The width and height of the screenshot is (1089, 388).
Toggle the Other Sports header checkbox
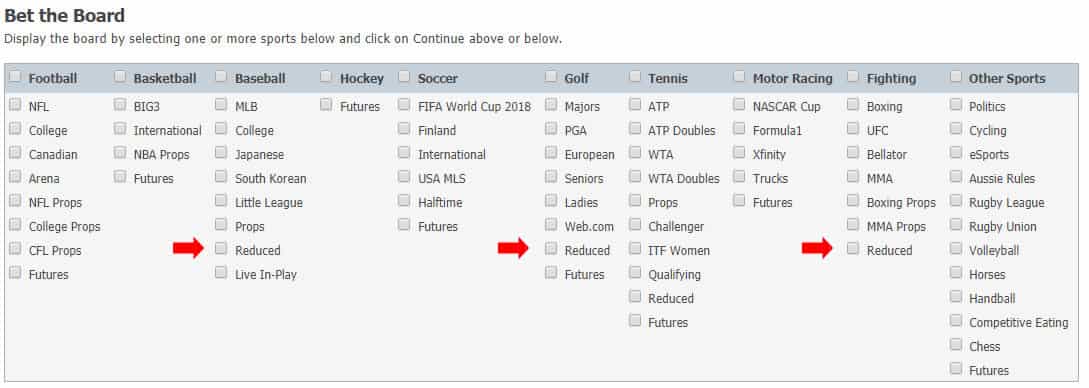(x=956, y=76)
